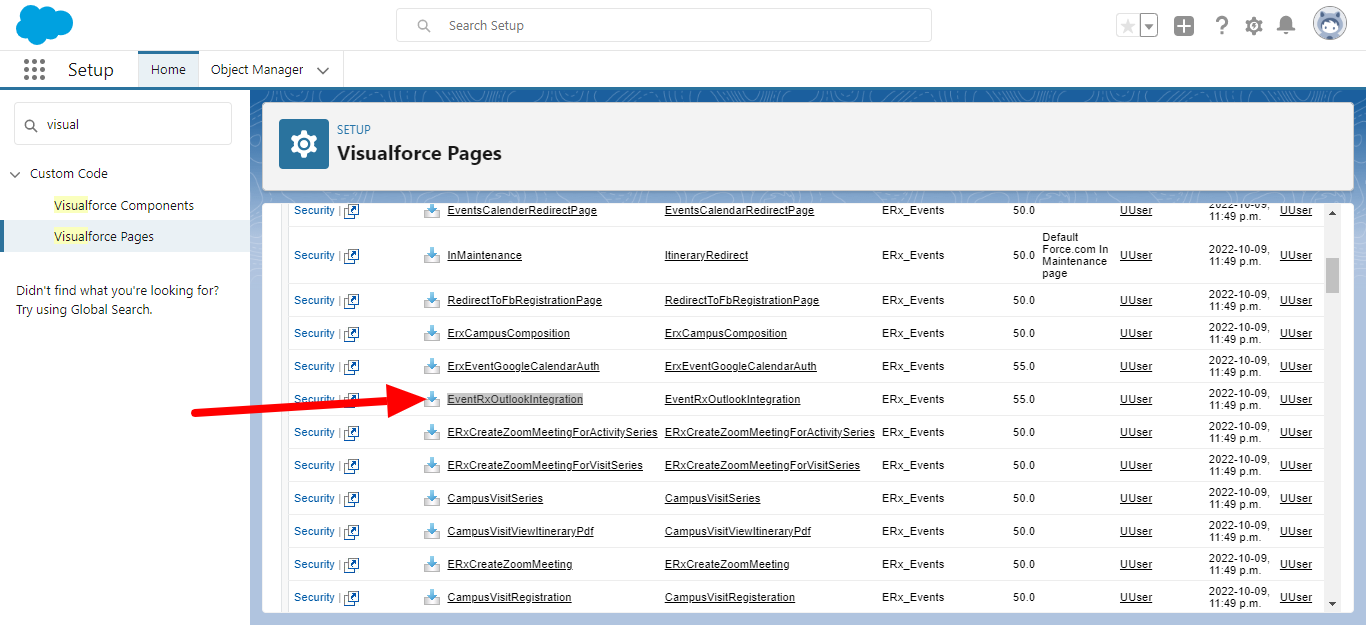Image resolution: width=1366 pixels, height=625 pixels.
Task: Open the App Launcher grid icon
Action: pyautogui.click(x=35, y=69)
